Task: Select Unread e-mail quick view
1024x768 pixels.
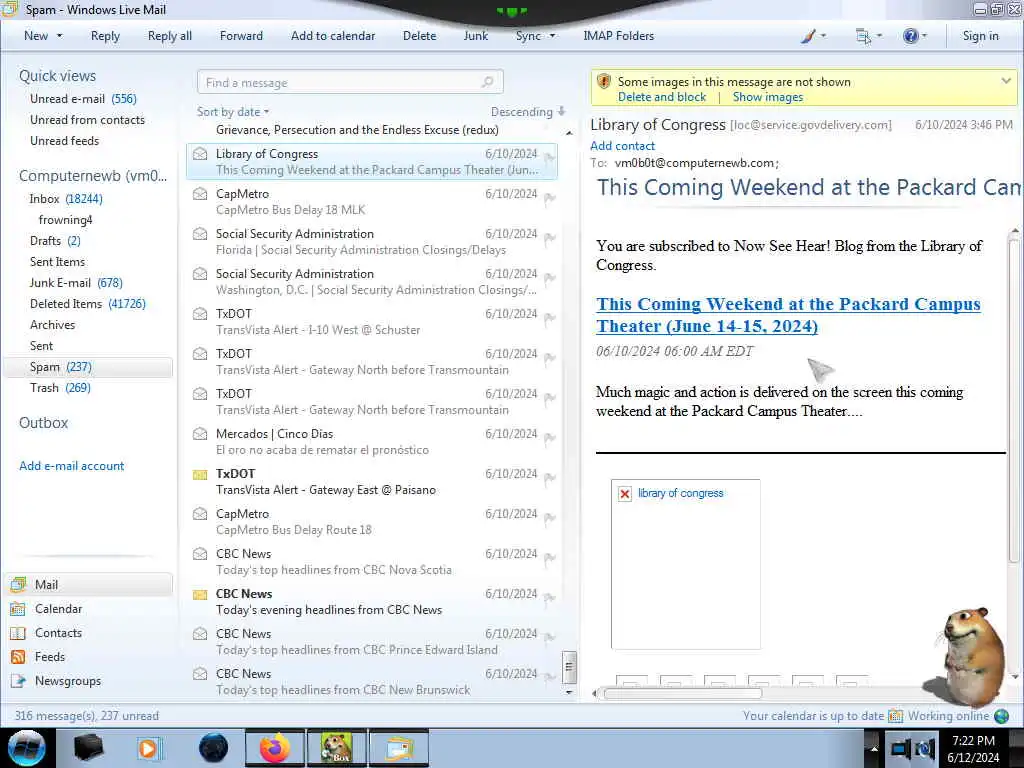Action: click(83, 99)
